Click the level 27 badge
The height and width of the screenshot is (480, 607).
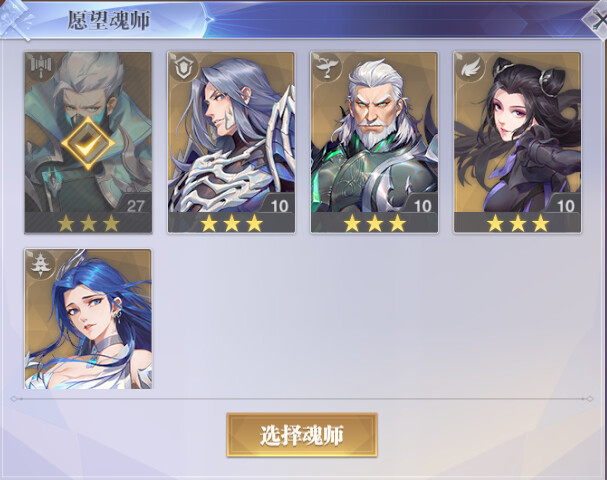pos(135,206)
